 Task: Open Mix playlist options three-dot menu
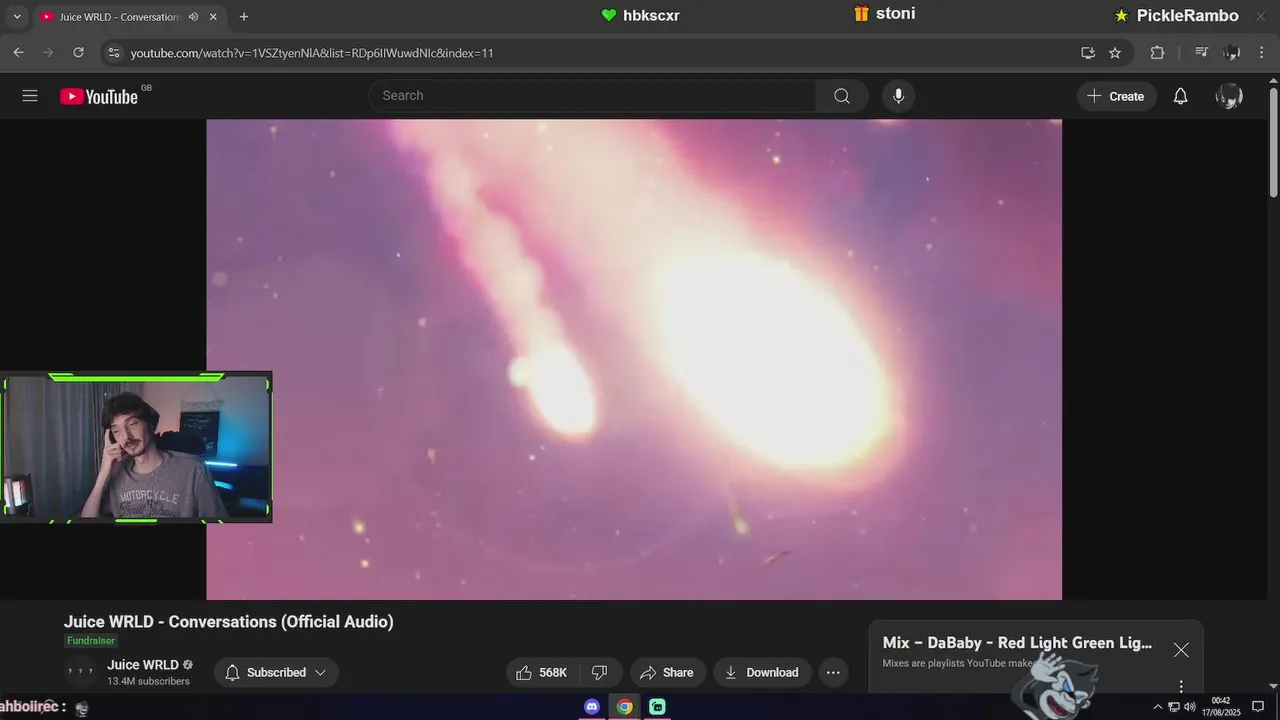(1181, 686)
